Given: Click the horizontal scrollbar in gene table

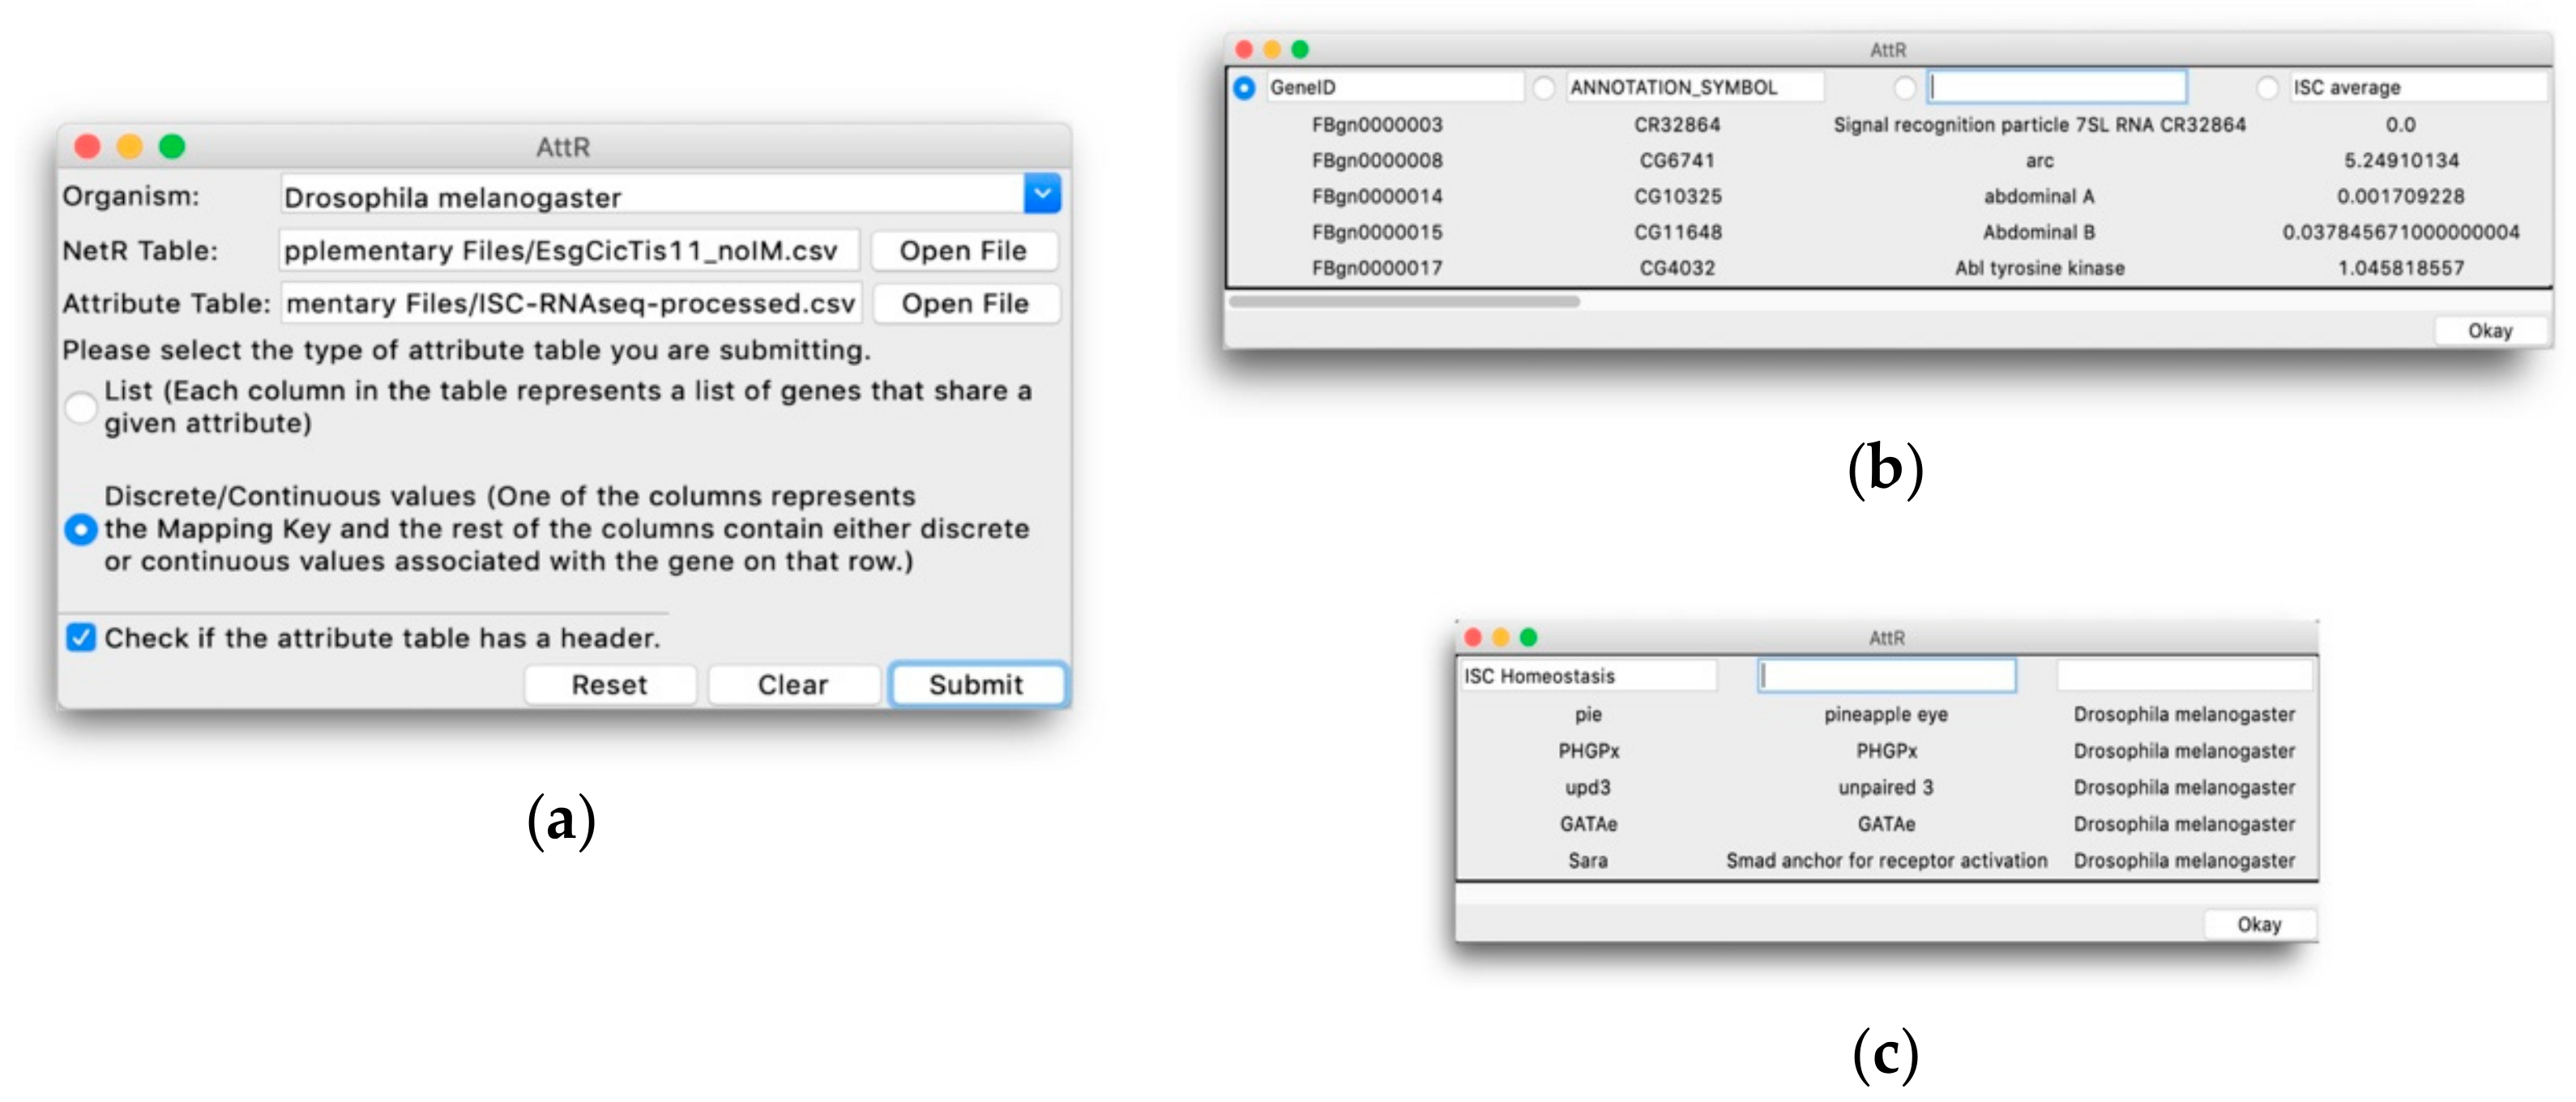Looking at the screenshot, I should tap(1404, 301).
